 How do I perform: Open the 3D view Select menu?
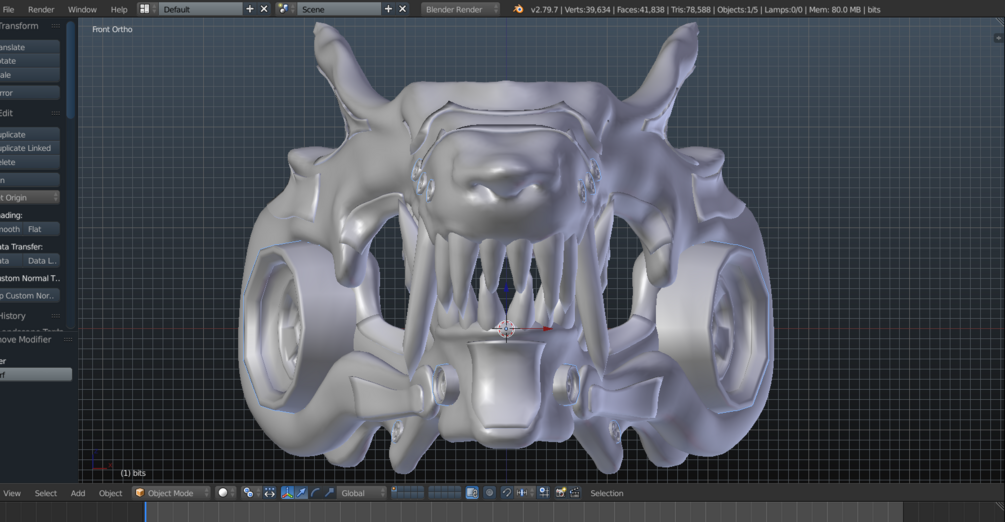46,493
